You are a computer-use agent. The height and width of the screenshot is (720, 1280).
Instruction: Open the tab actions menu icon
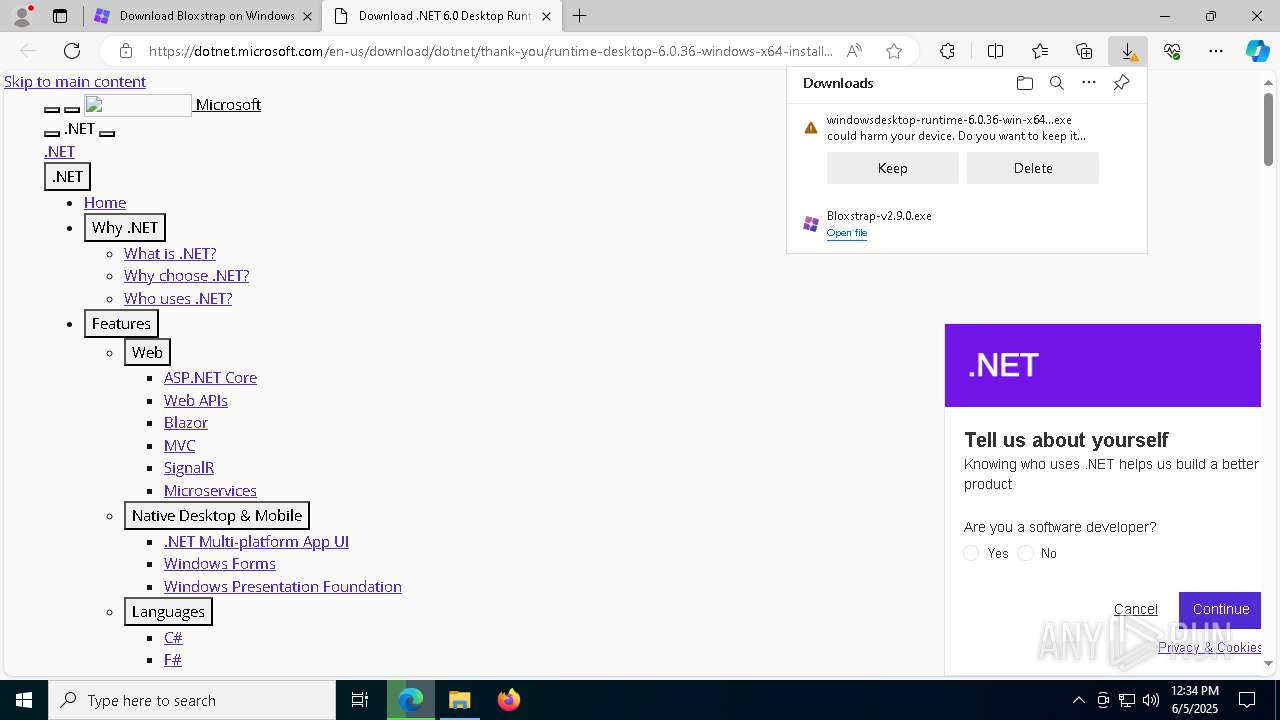pos(60,16)
